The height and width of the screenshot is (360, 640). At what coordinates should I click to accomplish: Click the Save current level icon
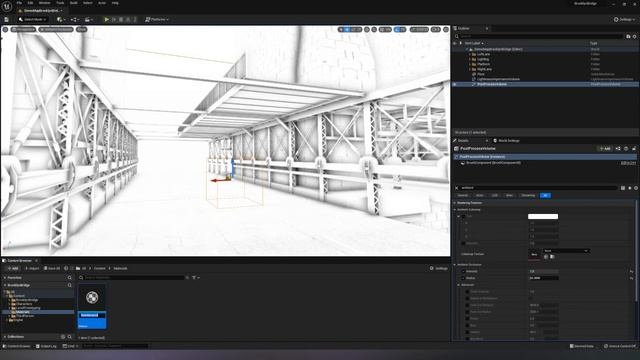click(x=7, y=19)
